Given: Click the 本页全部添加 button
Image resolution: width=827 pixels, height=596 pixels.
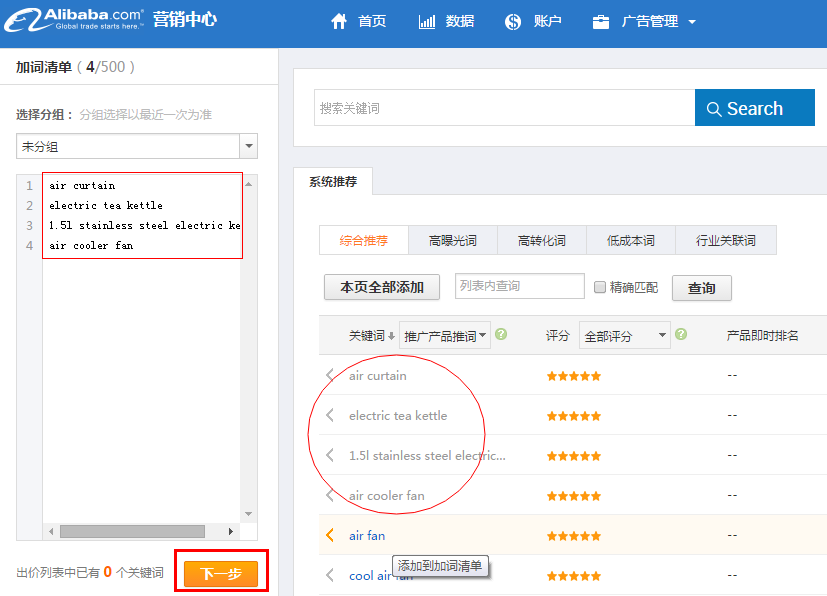Looking at the screenshot, I should 381,287.
